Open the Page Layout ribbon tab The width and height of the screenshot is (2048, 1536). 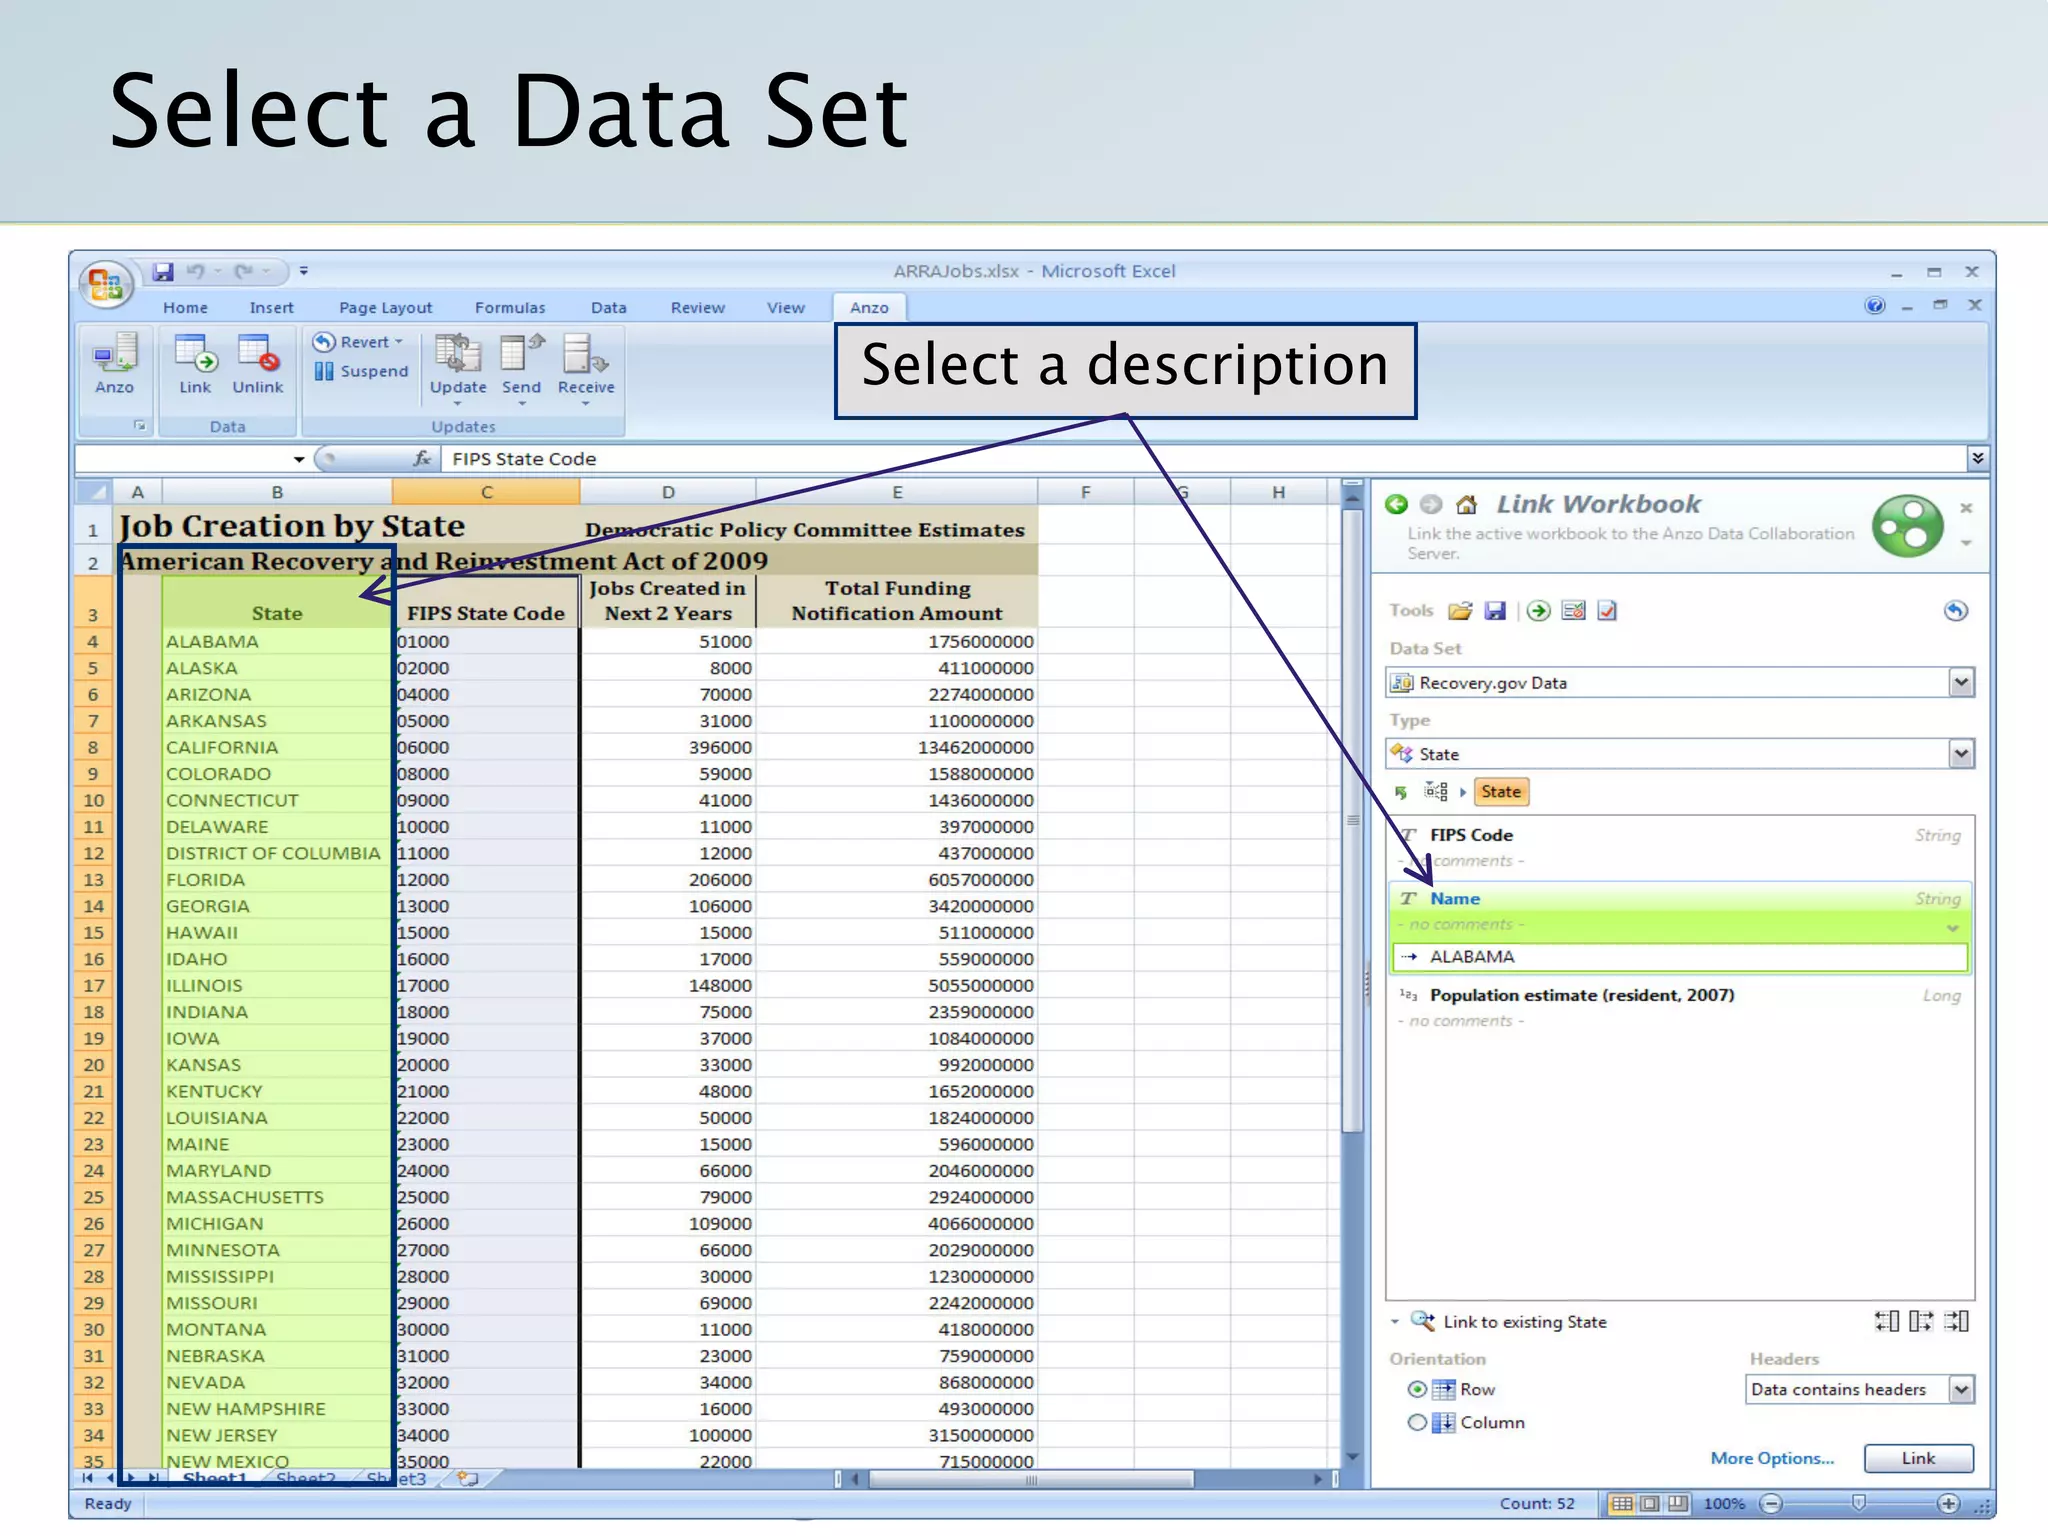tap(385, 307)
